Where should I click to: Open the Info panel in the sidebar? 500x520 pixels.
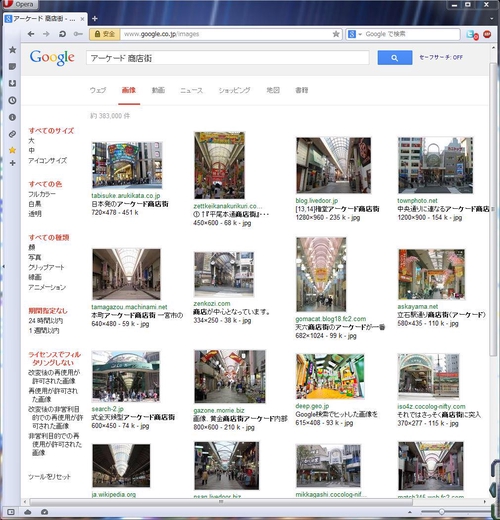12,117
